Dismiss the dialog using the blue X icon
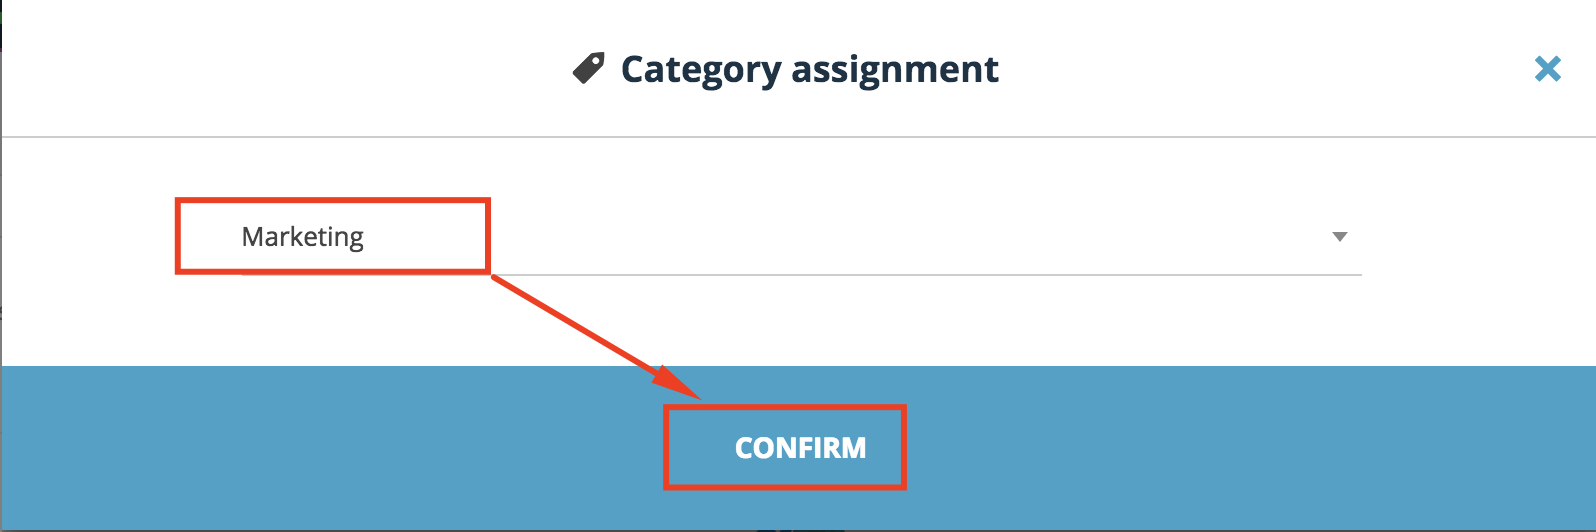Viewport: 1596px width, 532px height. click(x=1547, y=68)
